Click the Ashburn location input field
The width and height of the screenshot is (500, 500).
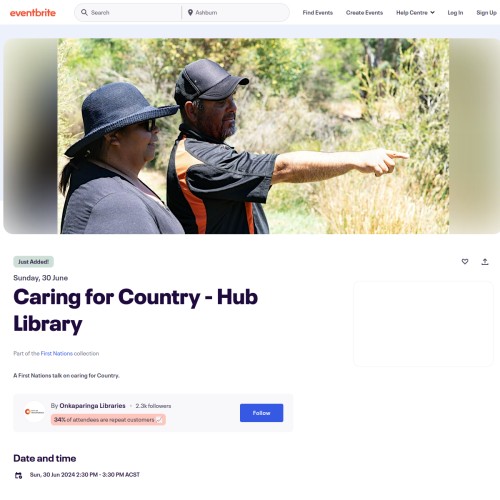[x=238, y=13]
